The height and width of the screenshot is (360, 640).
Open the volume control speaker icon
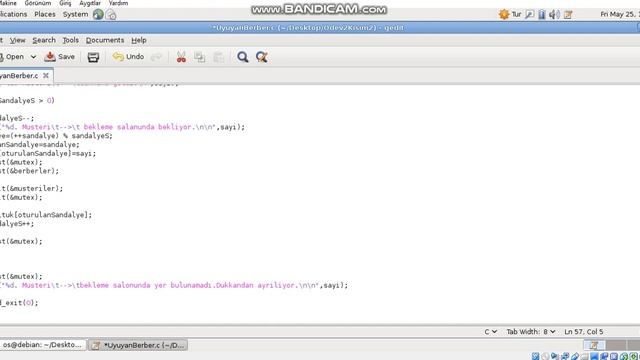[x=554, y=15]
